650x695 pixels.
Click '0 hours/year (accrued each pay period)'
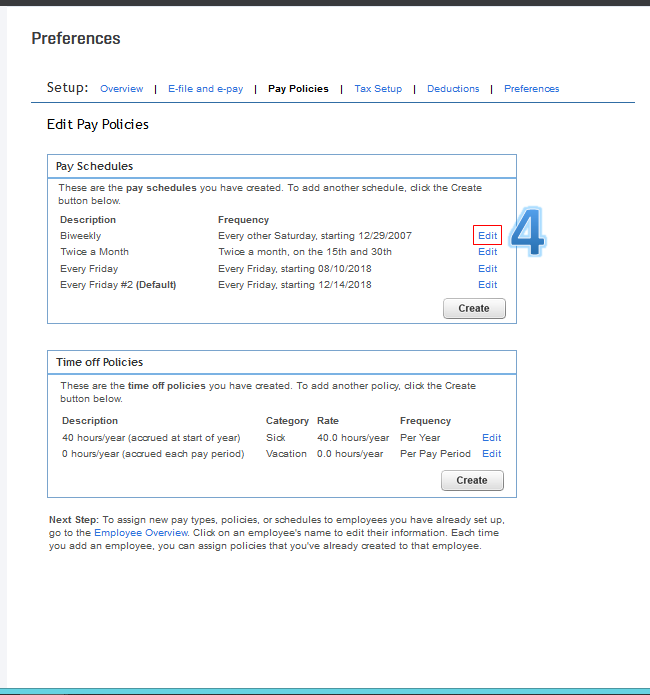(x=153, y=453)
